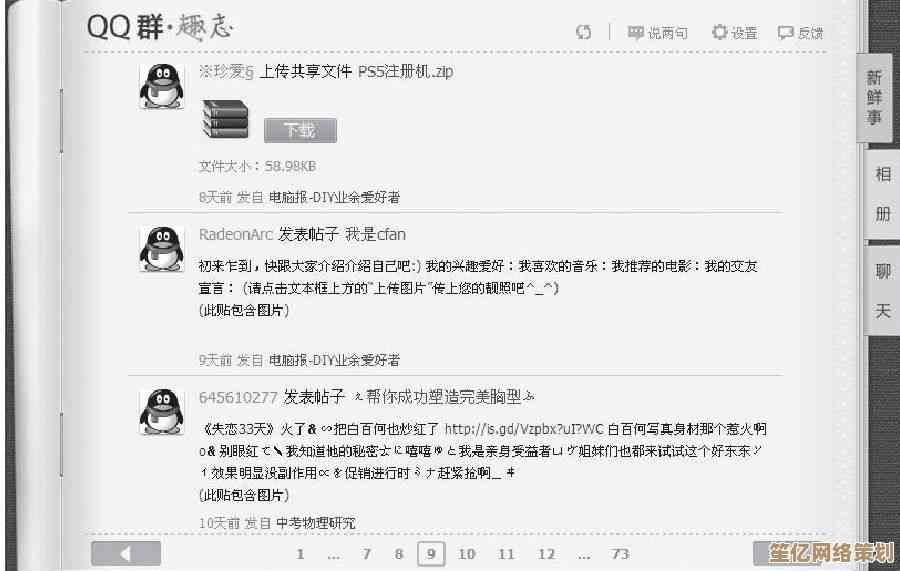Viewport: 900px width, 571px height.
Task: Open the is.gd URL in the post
Action: pos(524,429)
